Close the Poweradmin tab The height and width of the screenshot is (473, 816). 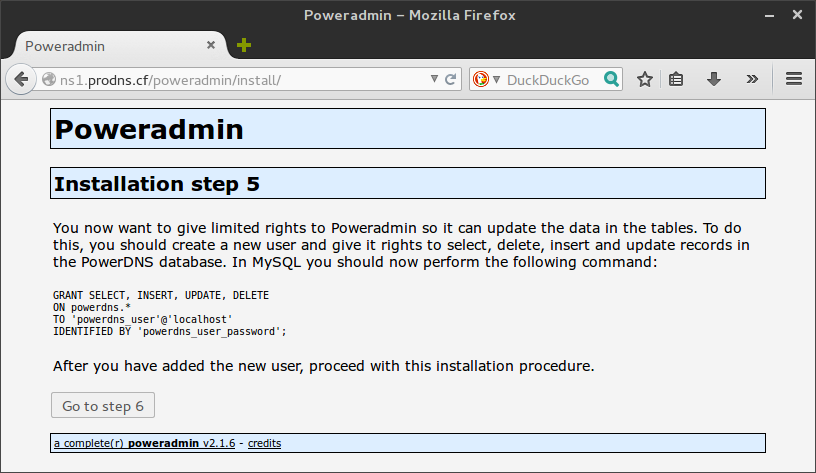tap(211, 45)
